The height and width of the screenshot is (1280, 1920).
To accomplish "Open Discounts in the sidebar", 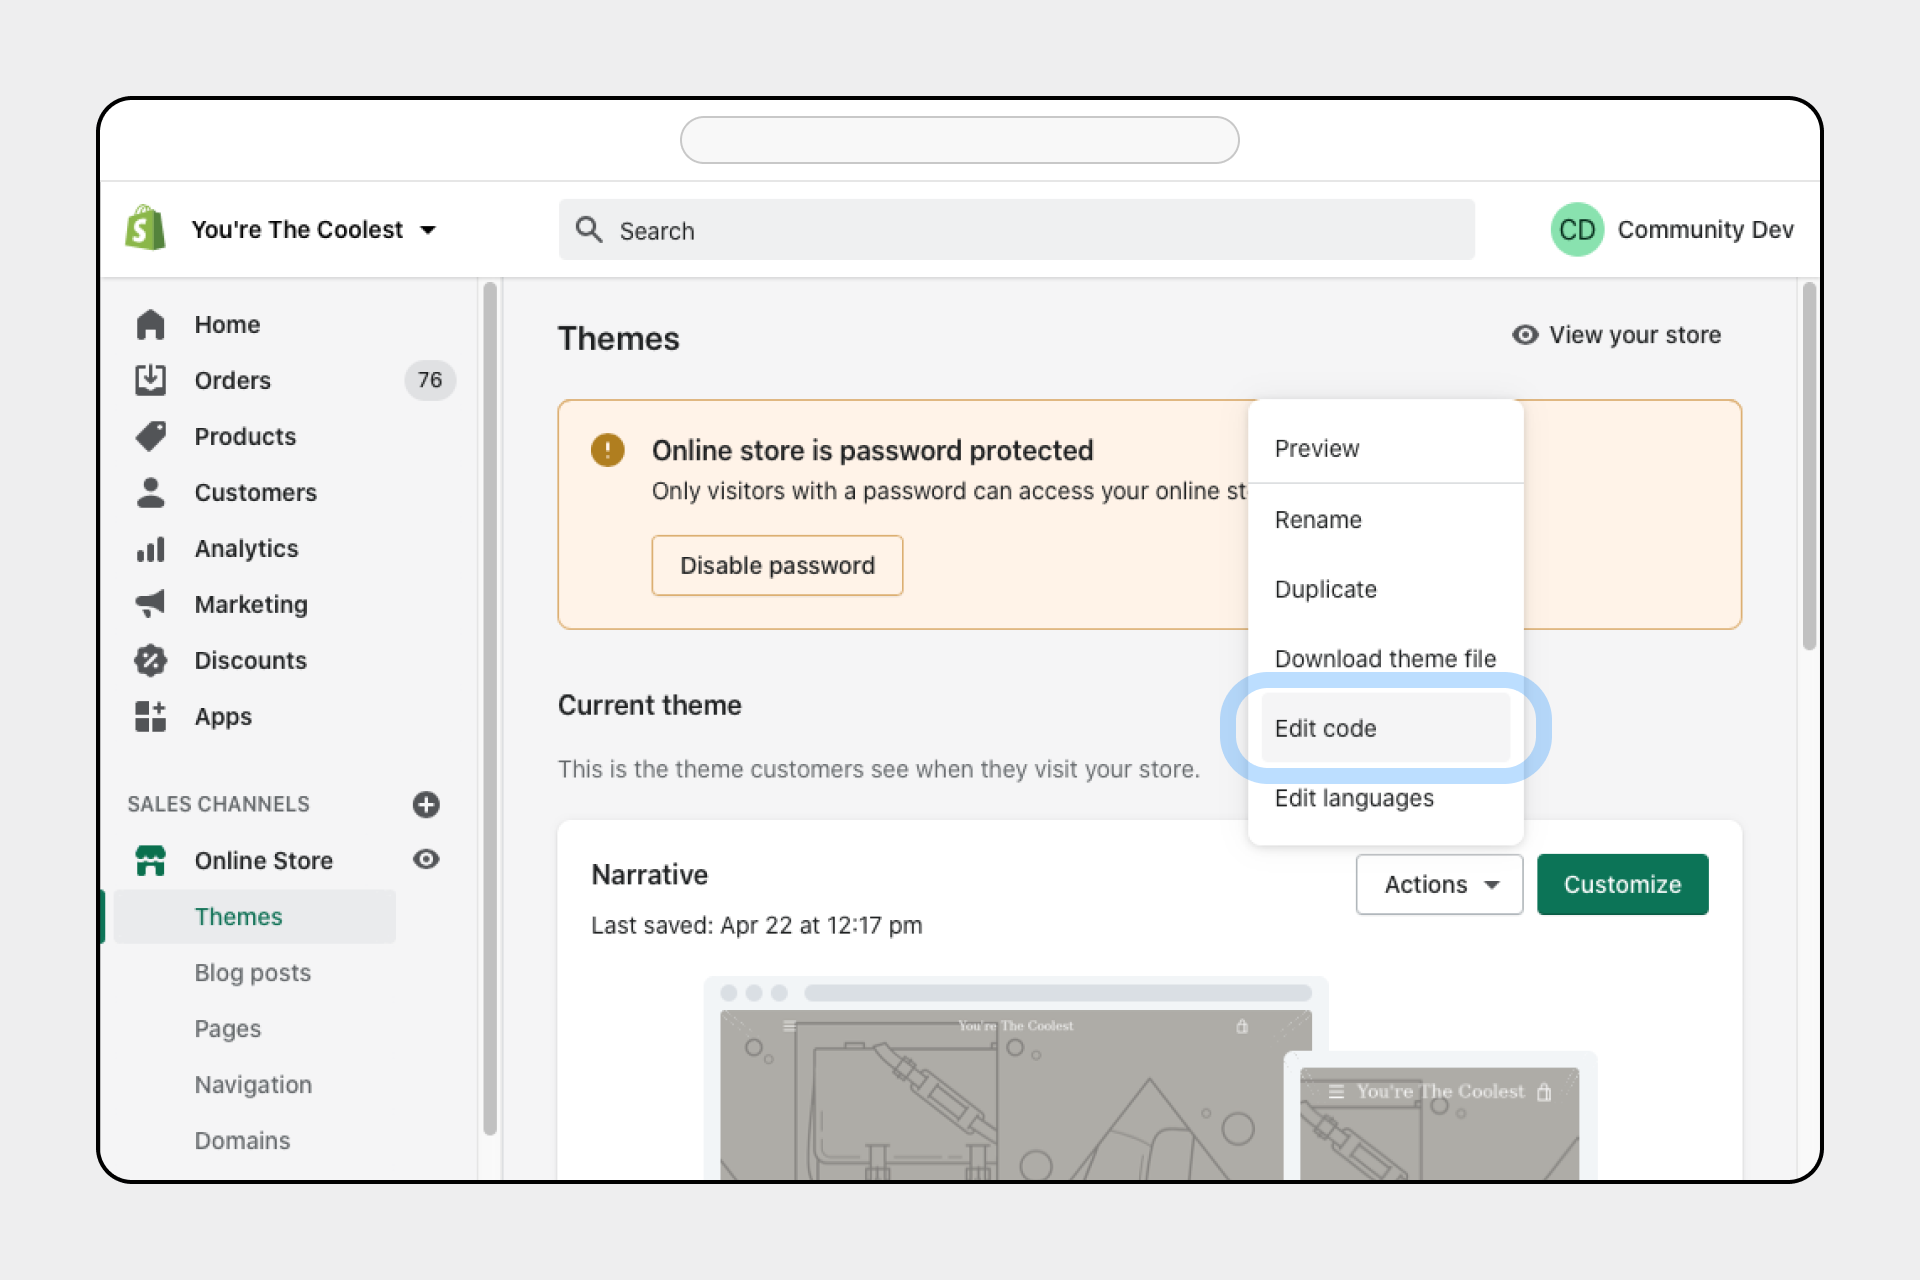I will (250, 660).
